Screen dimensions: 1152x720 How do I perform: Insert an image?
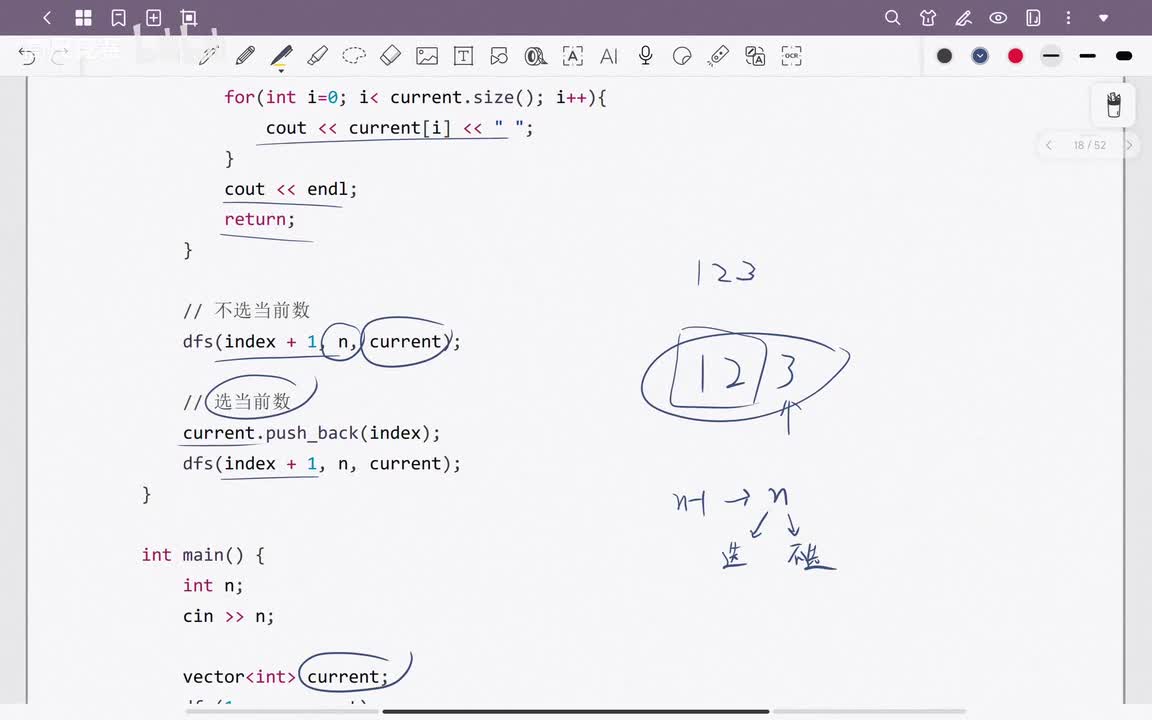coord(427,56)
